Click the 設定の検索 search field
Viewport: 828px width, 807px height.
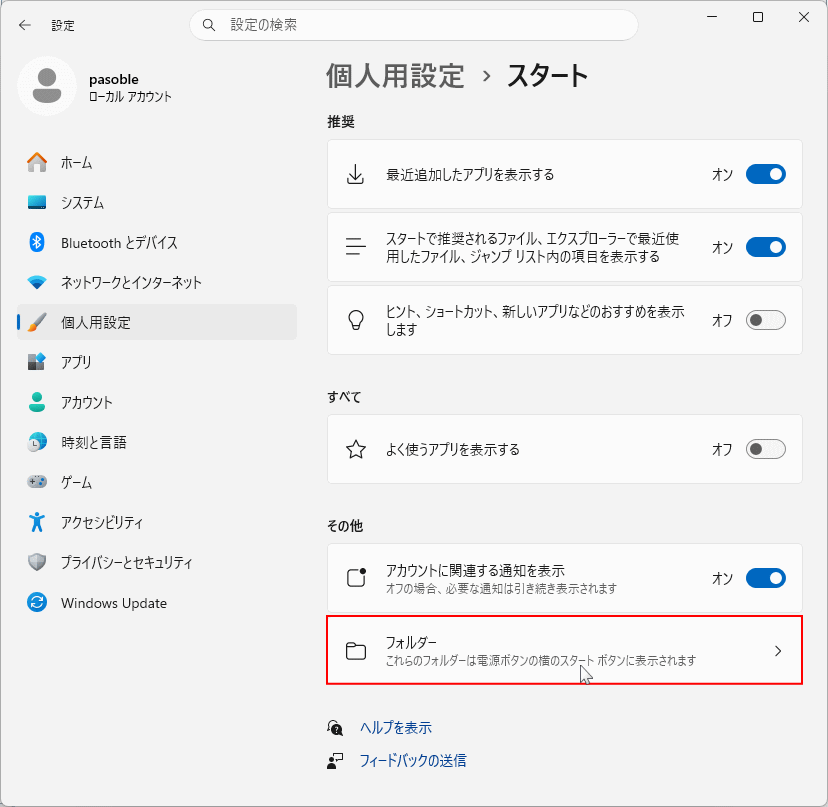(413, 25)
